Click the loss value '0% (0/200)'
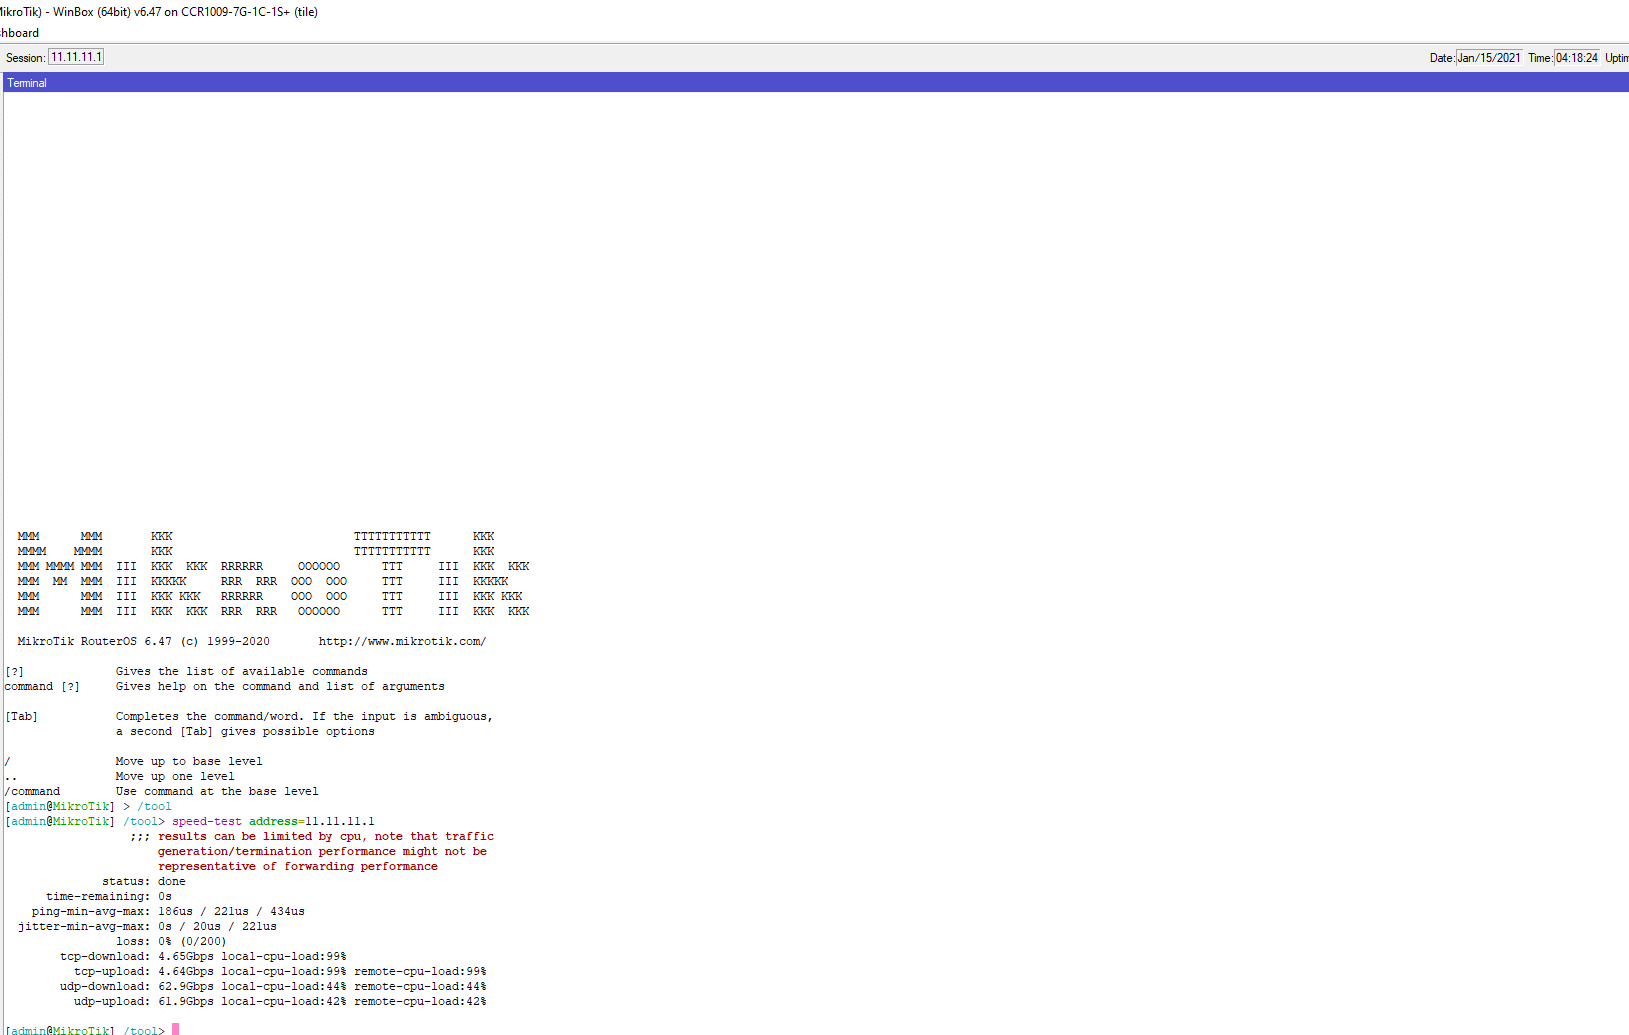 [x=192, y=942]
